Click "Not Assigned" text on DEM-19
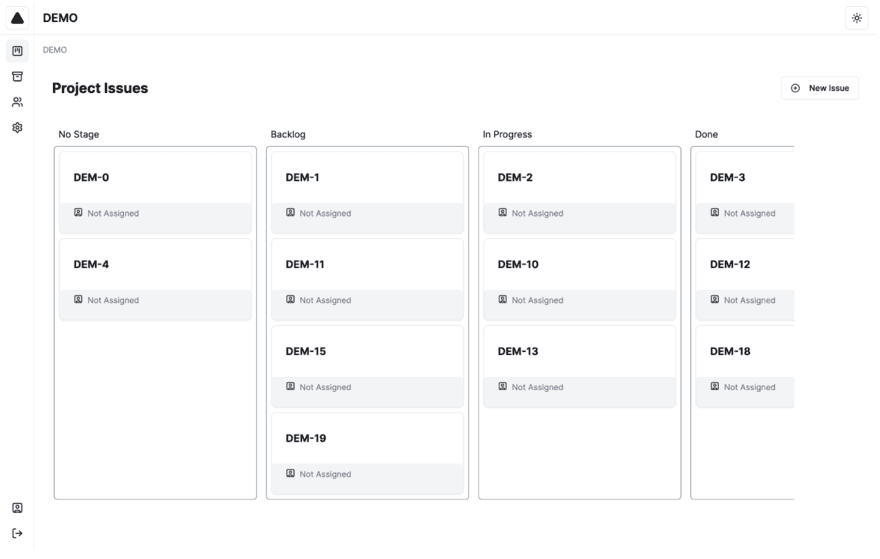Screen dimensions: 880x559 click(x=325, y=474)
